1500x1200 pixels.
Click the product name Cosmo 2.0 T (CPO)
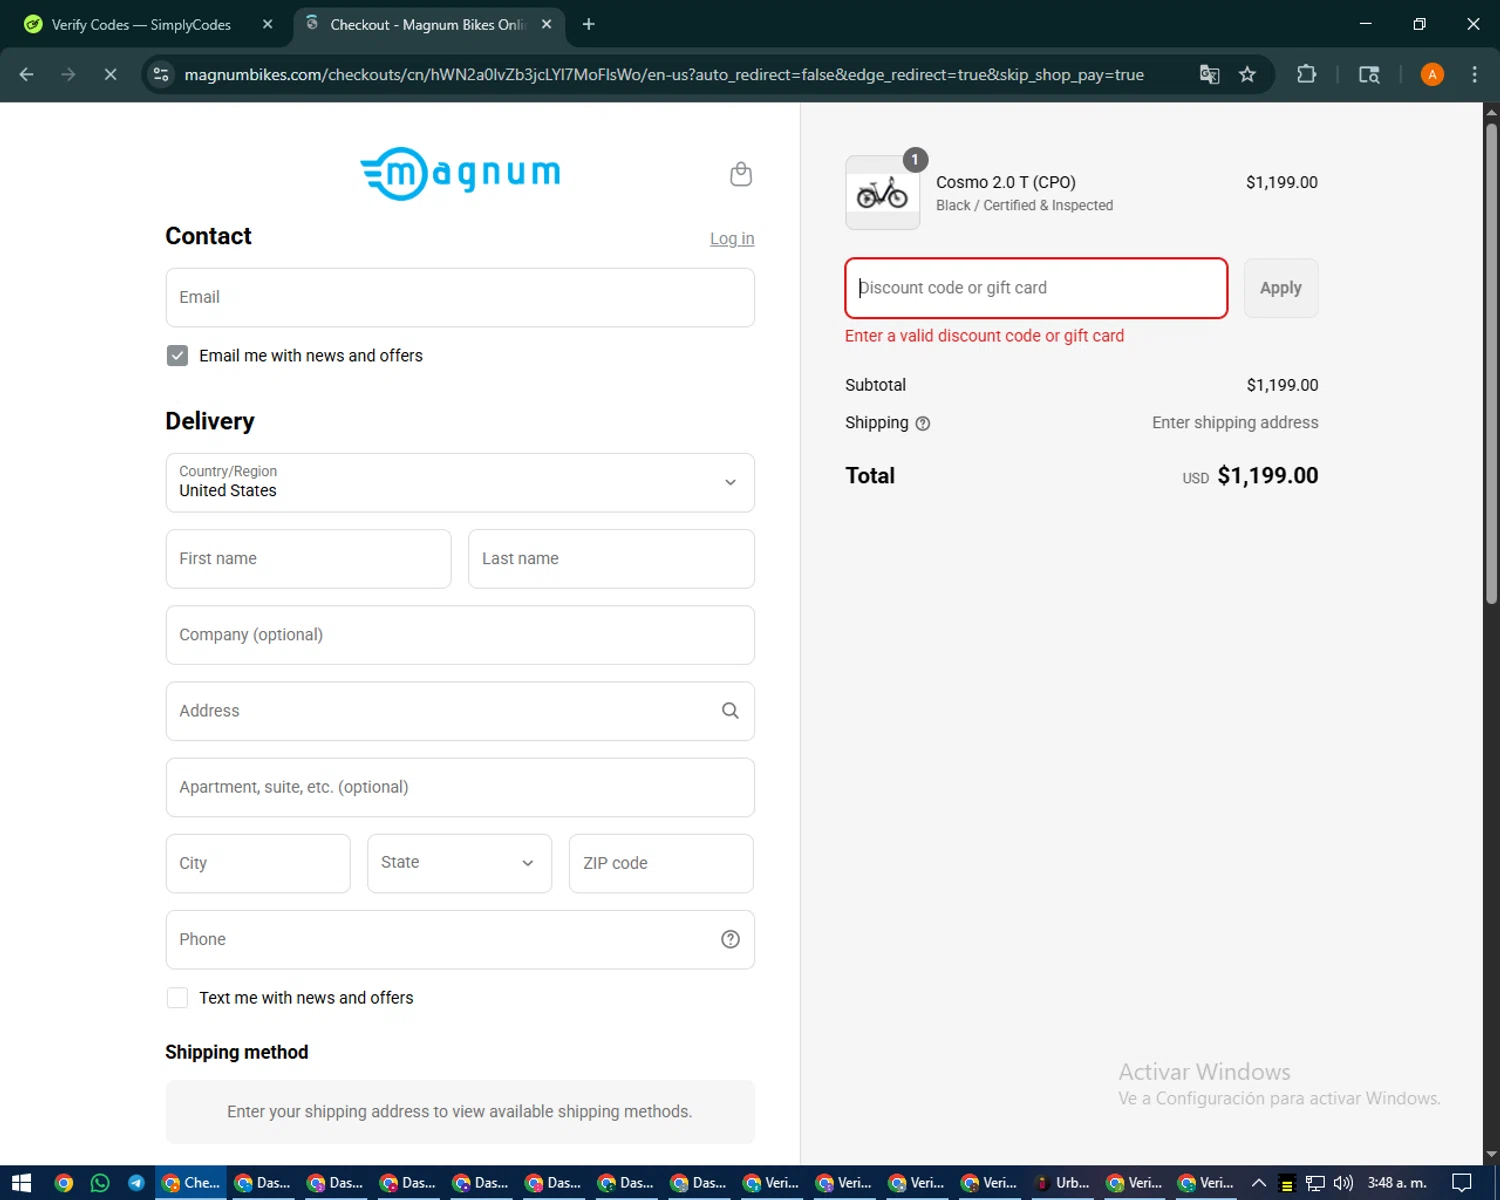tap(1006, 182)
